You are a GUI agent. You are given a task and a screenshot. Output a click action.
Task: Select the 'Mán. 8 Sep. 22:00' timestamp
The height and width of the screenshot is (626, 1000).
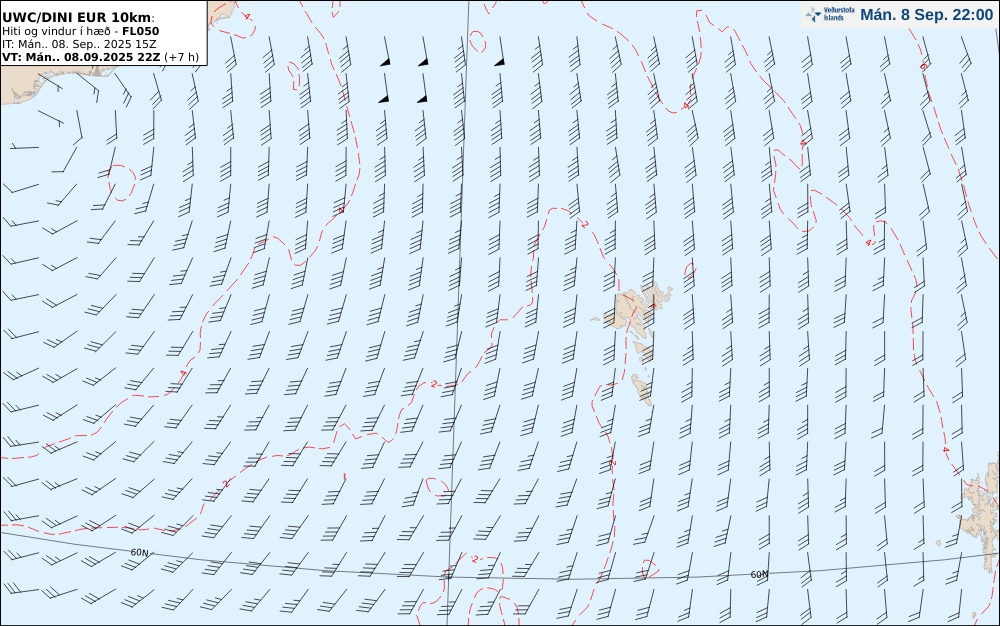point(926,15)
